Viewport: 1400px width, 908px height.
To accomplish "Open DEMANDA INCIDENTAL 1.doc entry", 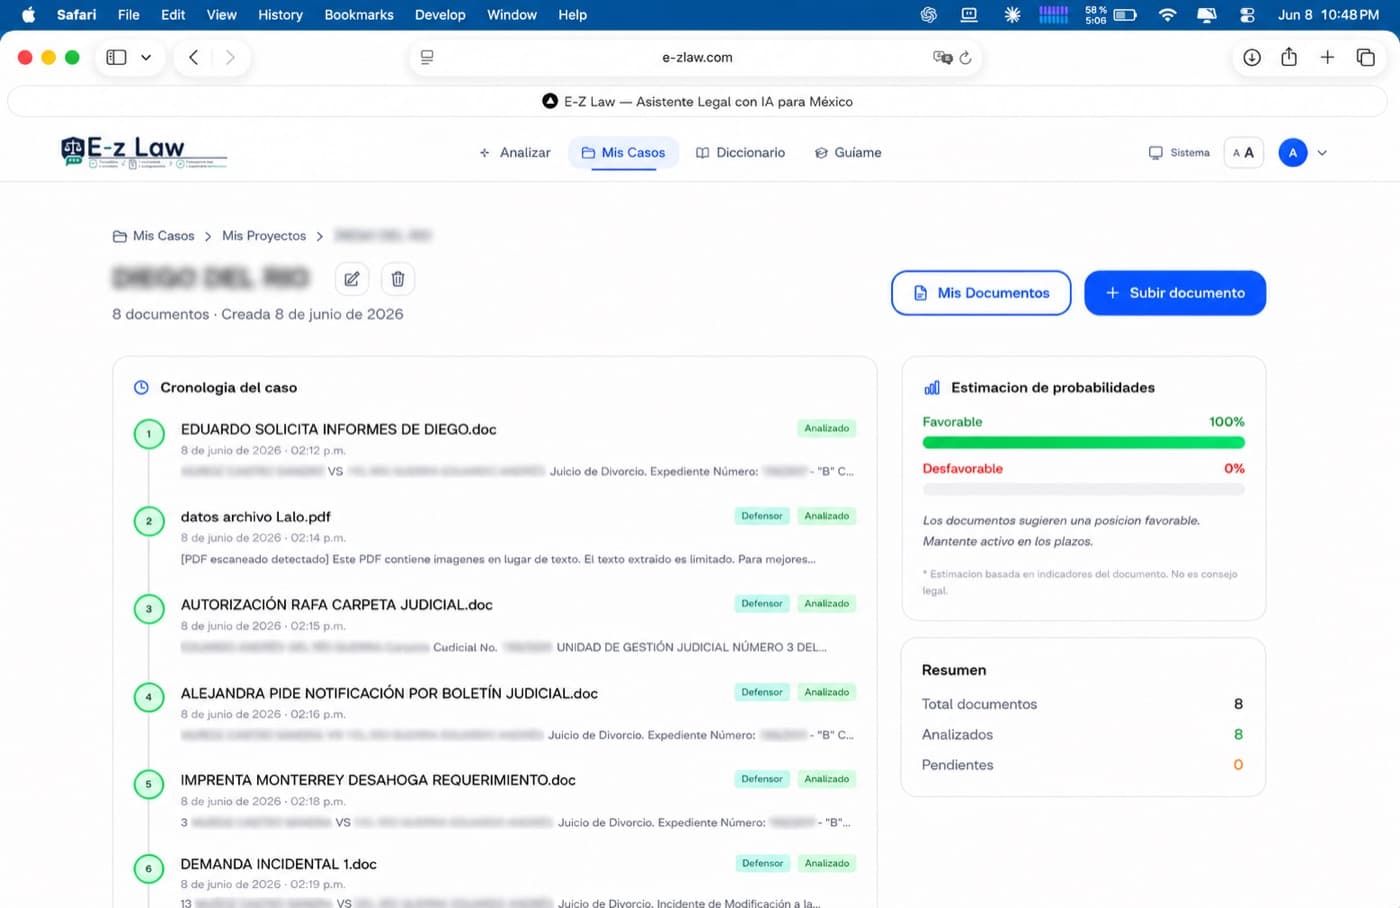I will tap(278, 864).
